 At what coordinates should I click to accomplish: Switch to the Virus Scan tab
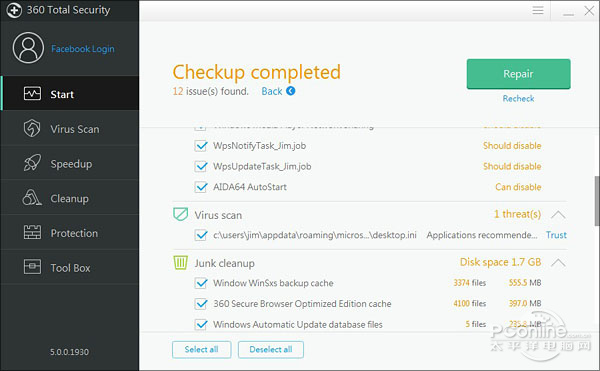[x=70, y=128]
